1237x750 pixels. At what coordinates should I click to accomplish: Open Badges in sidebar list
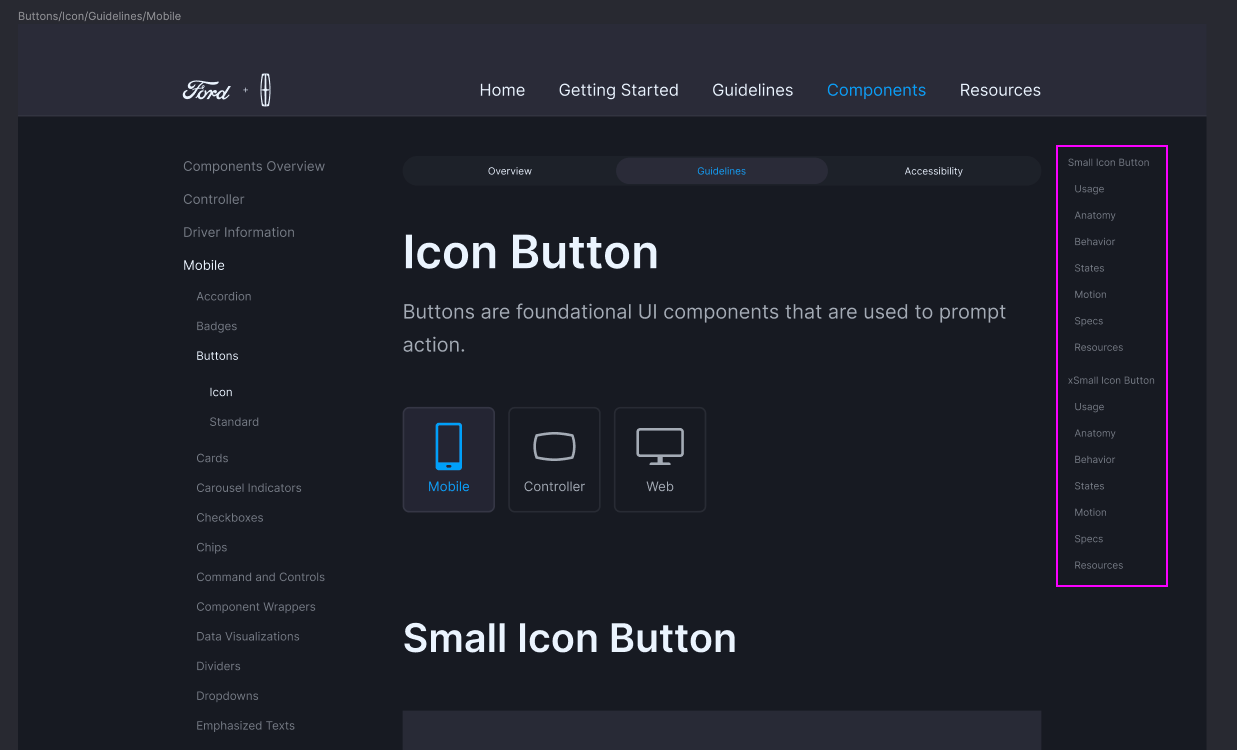[x=217, y=326]
